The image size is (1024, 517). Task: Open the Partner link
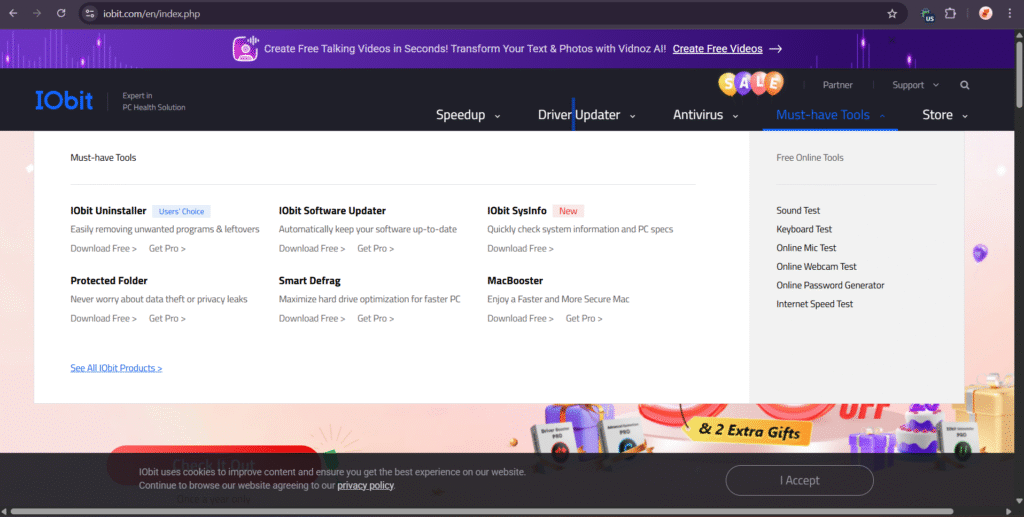pos(837,85)
